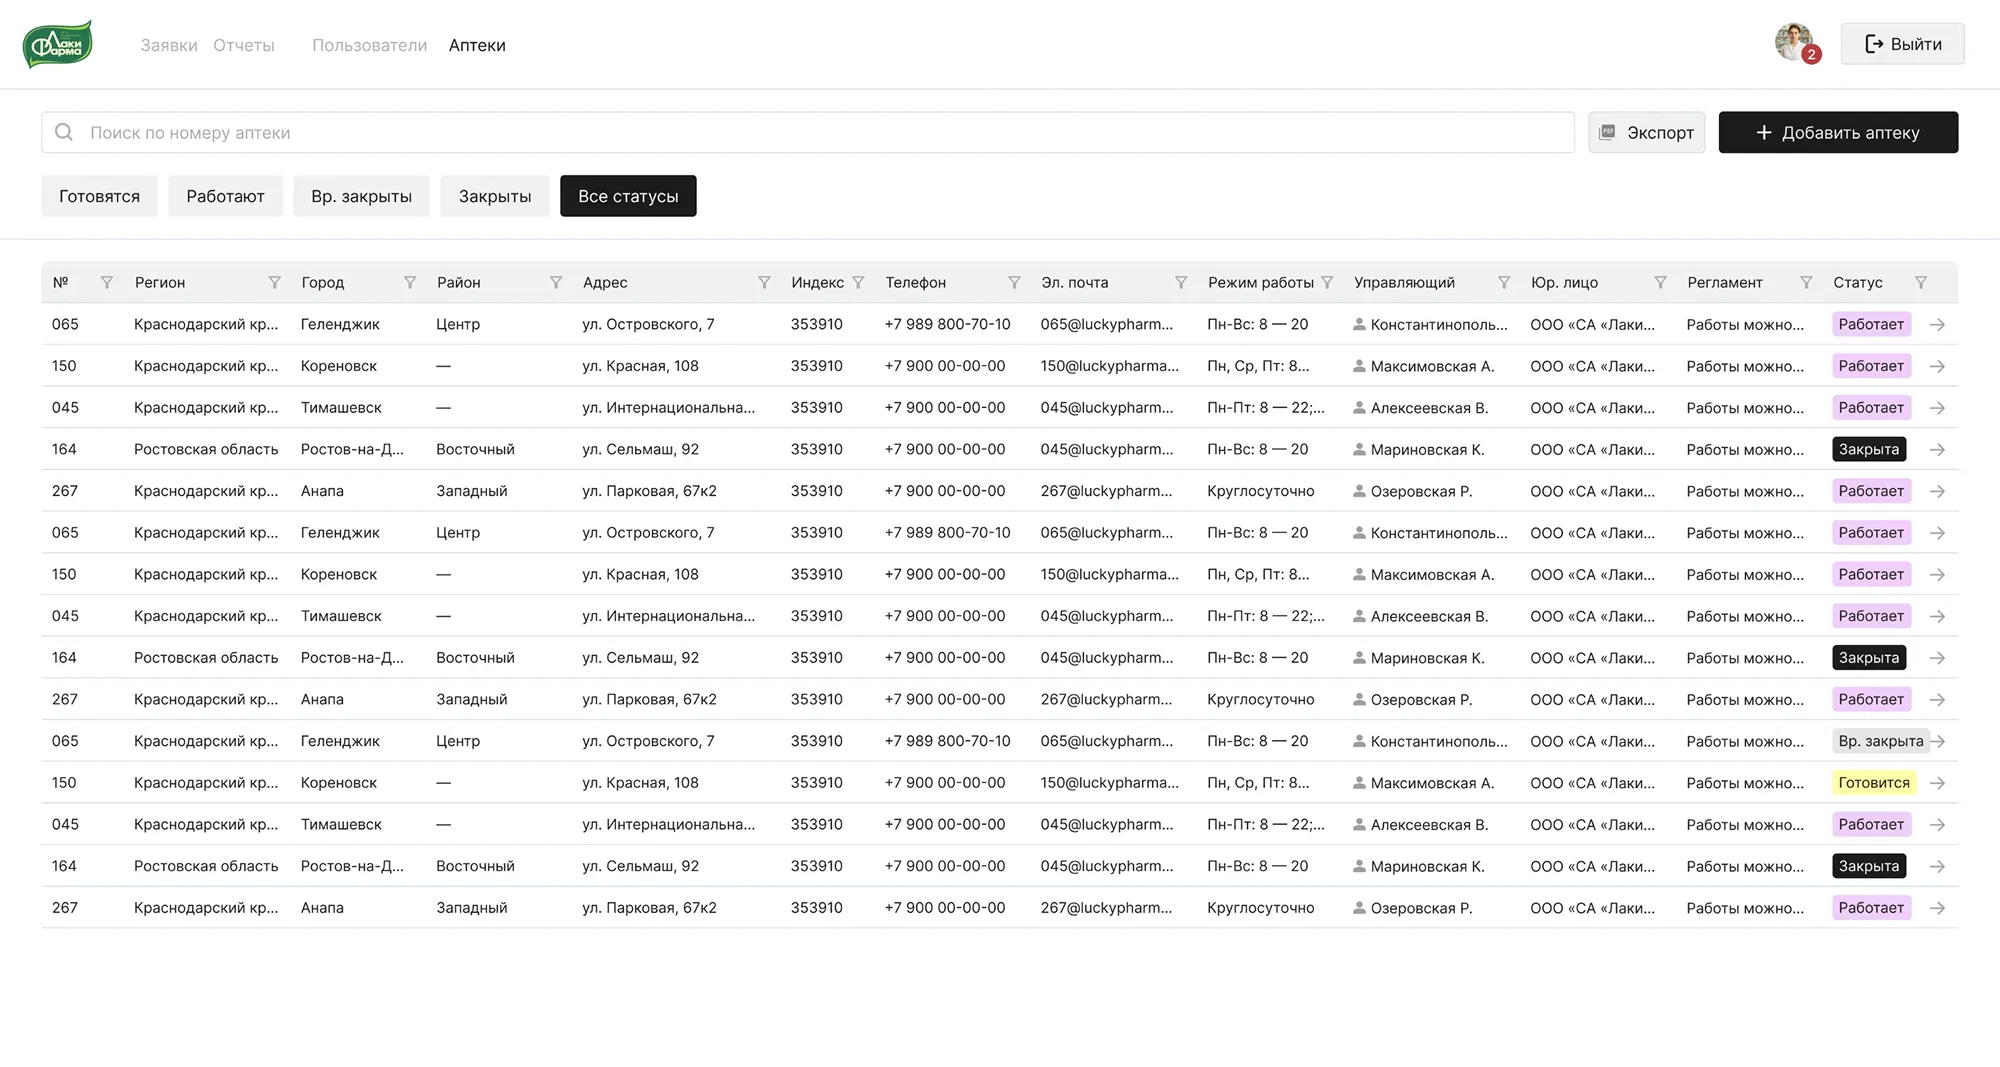Click the filter icon in Регион column
This screenshot has height=1067, width=2000.
[x=274, y=283]
